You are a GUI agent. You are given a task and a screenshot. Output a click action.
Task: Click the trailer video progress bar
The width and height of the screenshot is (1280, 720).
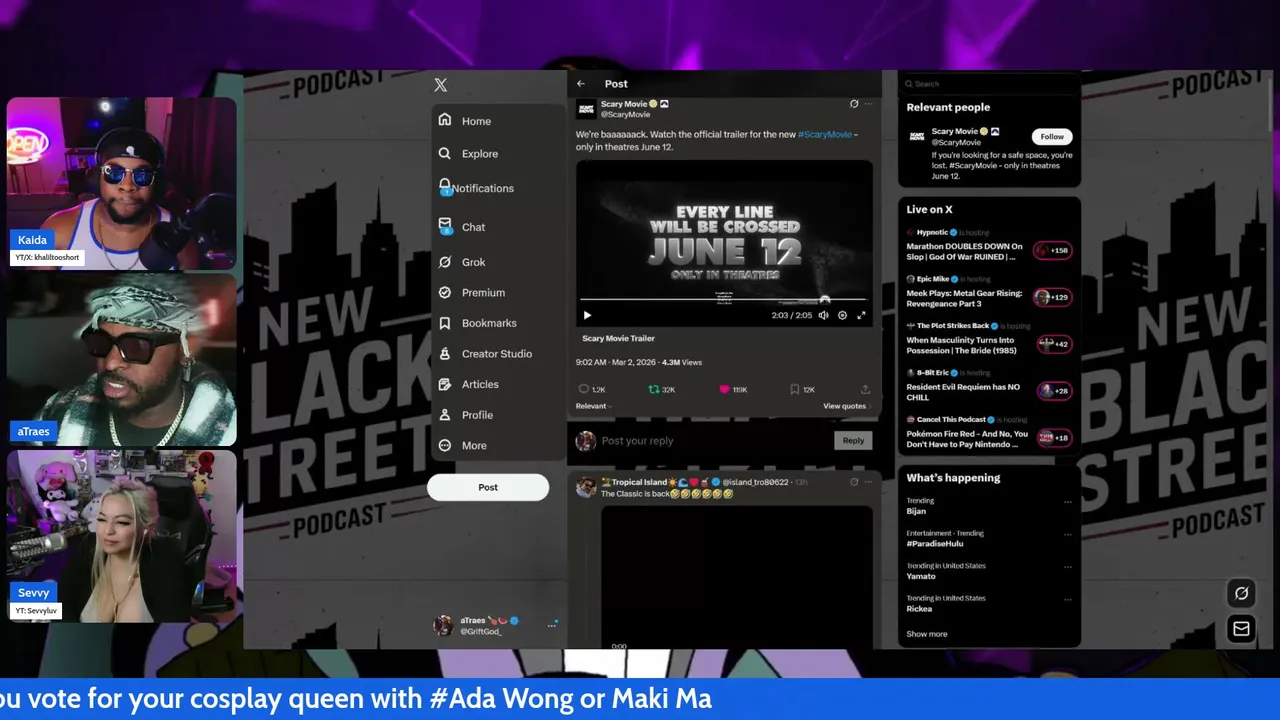point(723,300)
